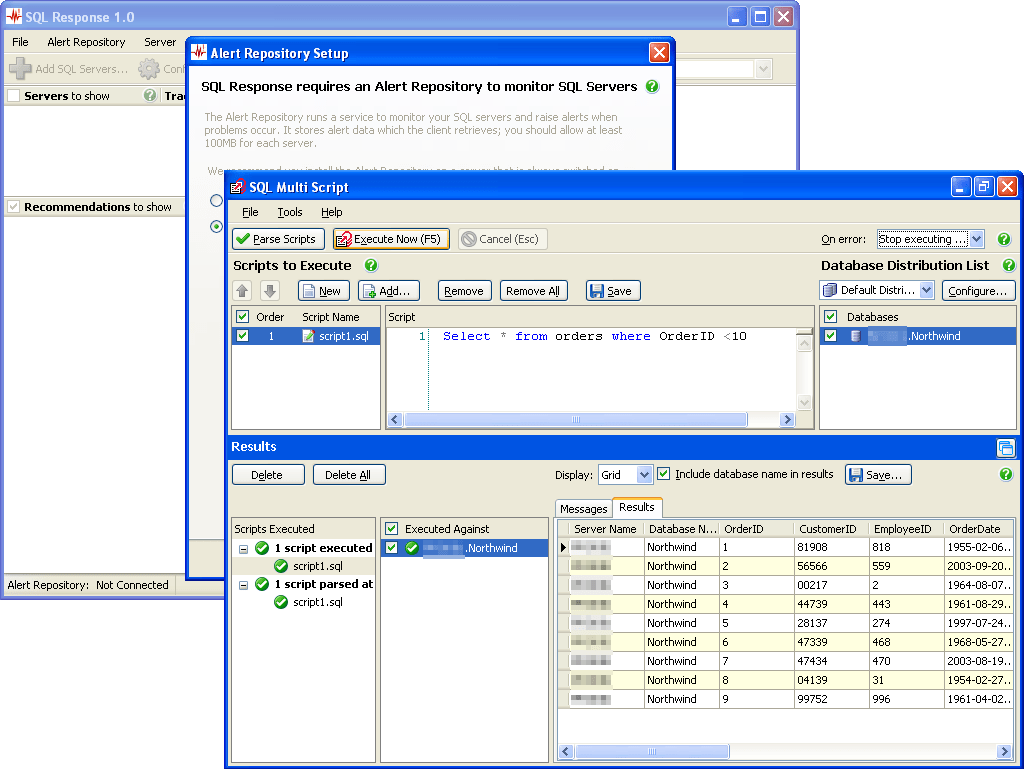This screenshot has height=769, width=1024.
Task: Click results grid horizontal scrollbar thumb
Action: tap(652, 751)
